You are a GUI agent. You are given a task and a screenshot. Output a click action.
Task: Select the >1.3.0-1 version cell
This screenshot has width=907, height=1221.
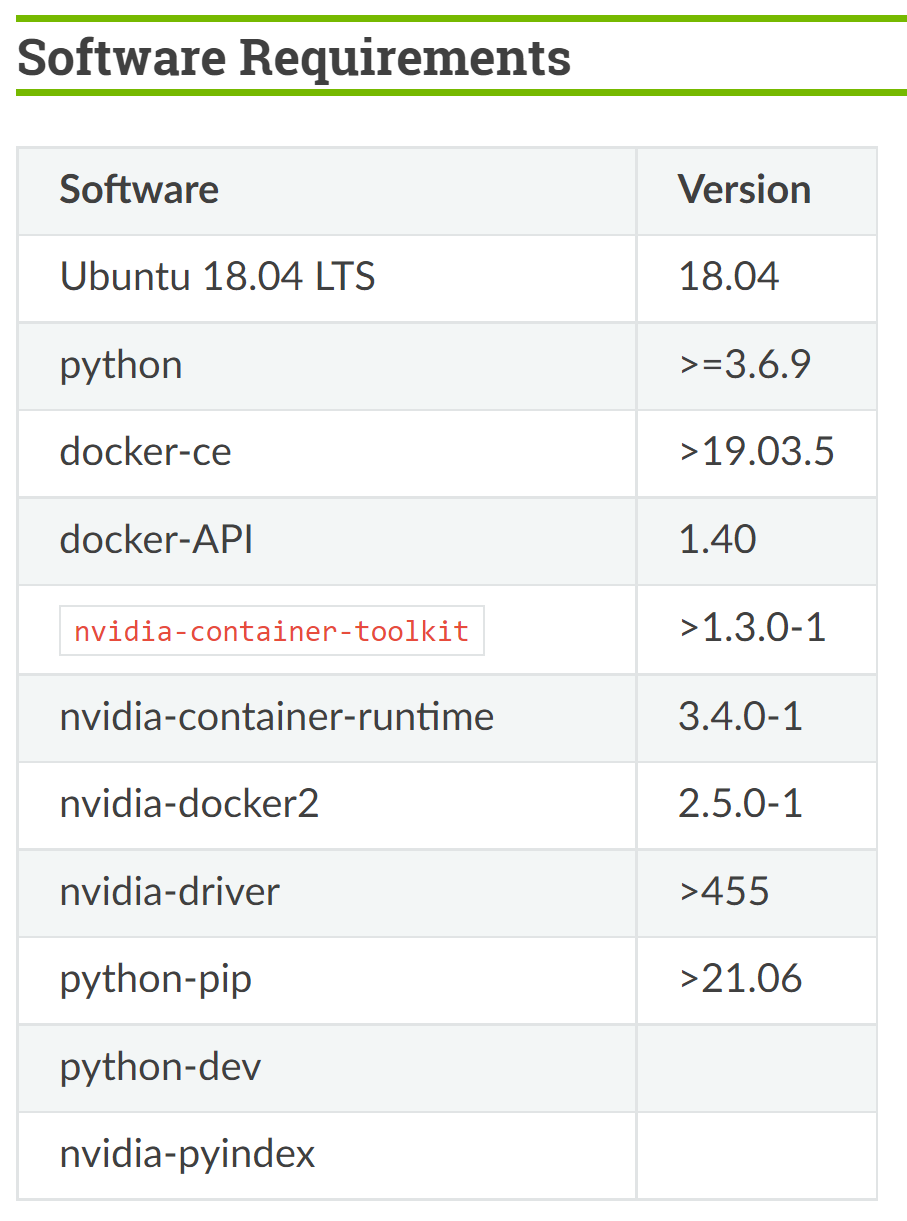[x=752, y=628]
